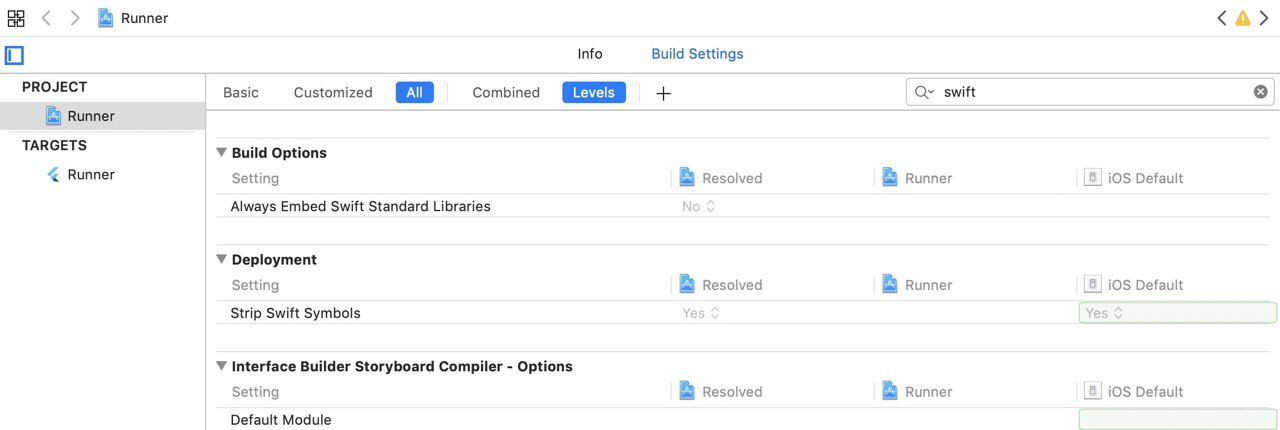Enable the Basic settings filter

point(241,92)
